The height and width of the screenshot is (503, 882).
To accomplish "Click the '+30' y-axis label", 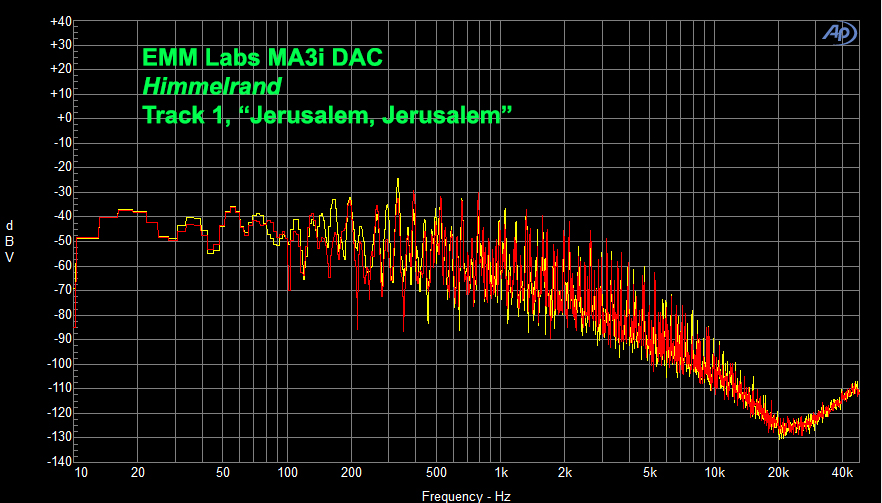I will pos(61,44).
